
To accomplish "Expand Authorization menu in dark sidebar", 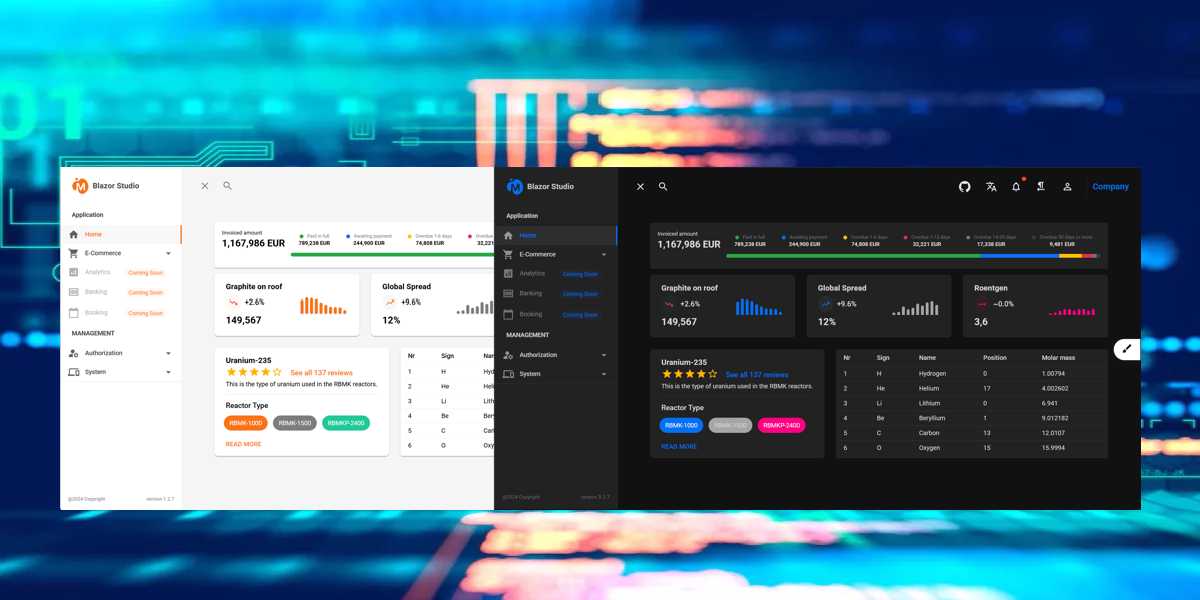I will [x=555, y=355].
